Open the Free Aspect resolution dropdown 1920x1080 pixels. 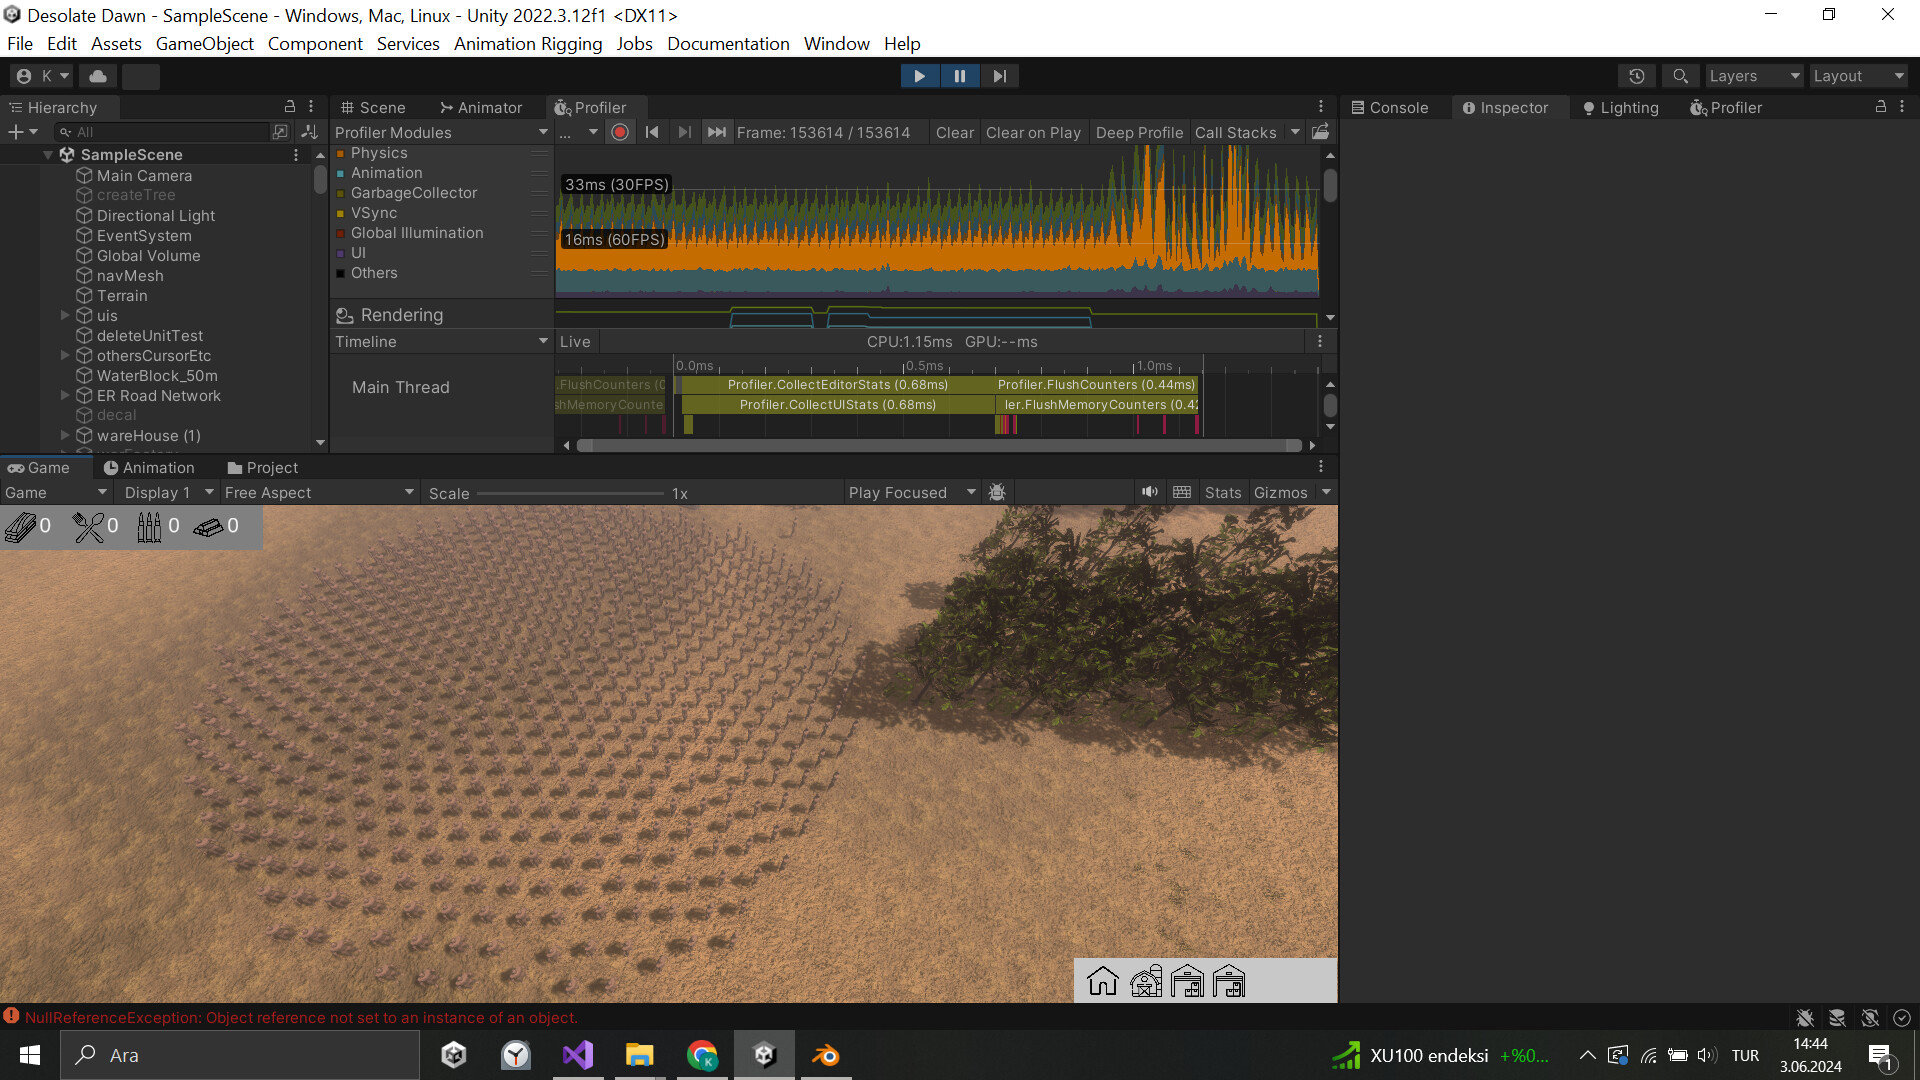coord(318,492)
